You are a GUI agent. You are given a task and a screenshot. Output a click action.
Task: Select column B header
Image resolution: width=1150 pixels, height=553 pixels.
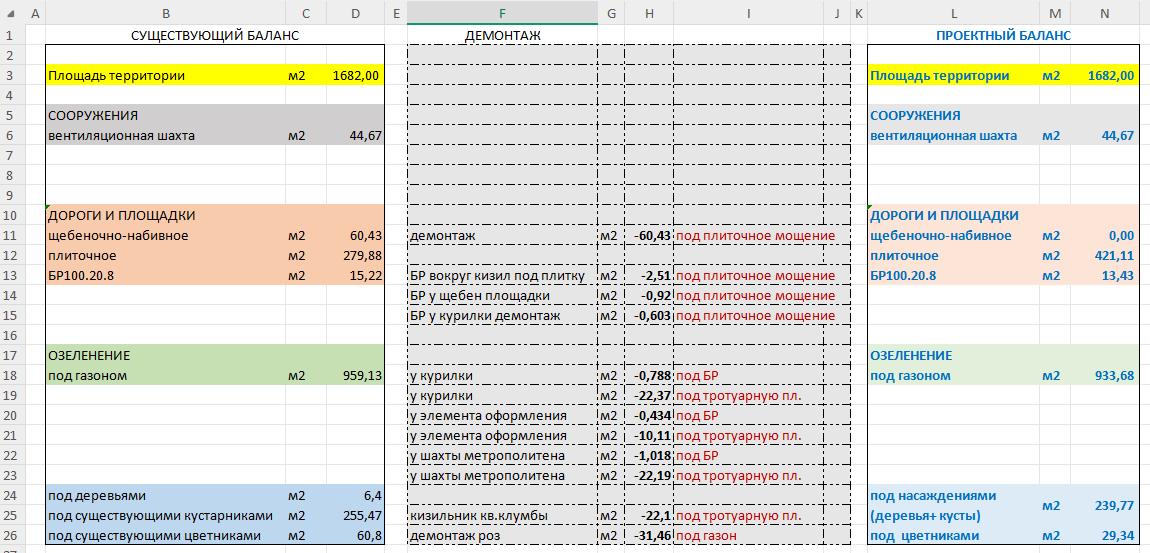[165, 12]
